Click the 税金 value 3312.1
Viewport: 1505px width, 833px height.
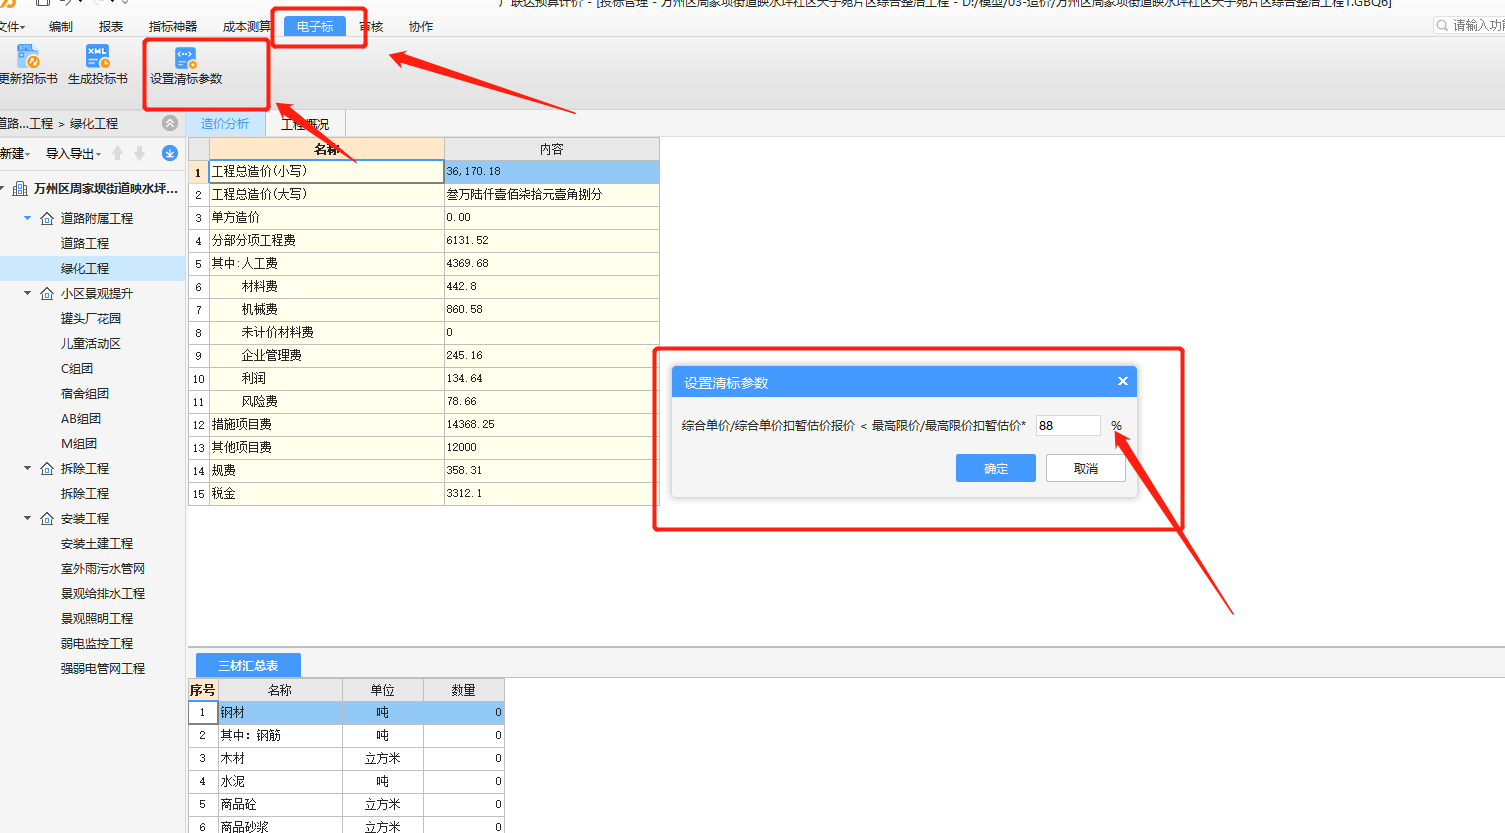point(552,493)
